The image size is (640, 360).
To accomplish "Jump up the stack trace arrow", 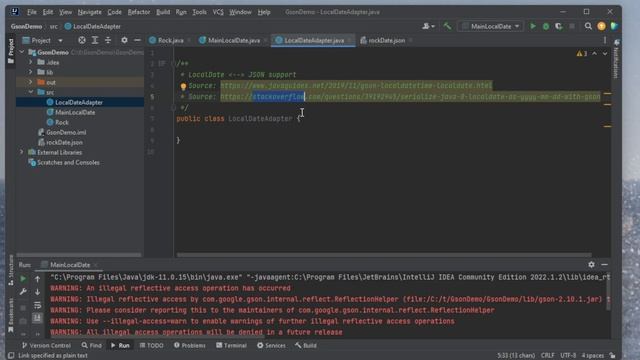I will click(x=37, y=279).
